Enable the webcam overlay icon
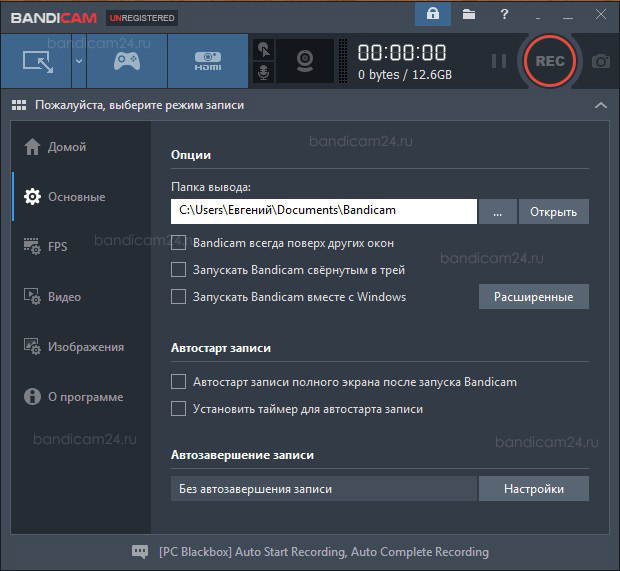Screen dimensions: 620x571 click(x=305, y=61)
